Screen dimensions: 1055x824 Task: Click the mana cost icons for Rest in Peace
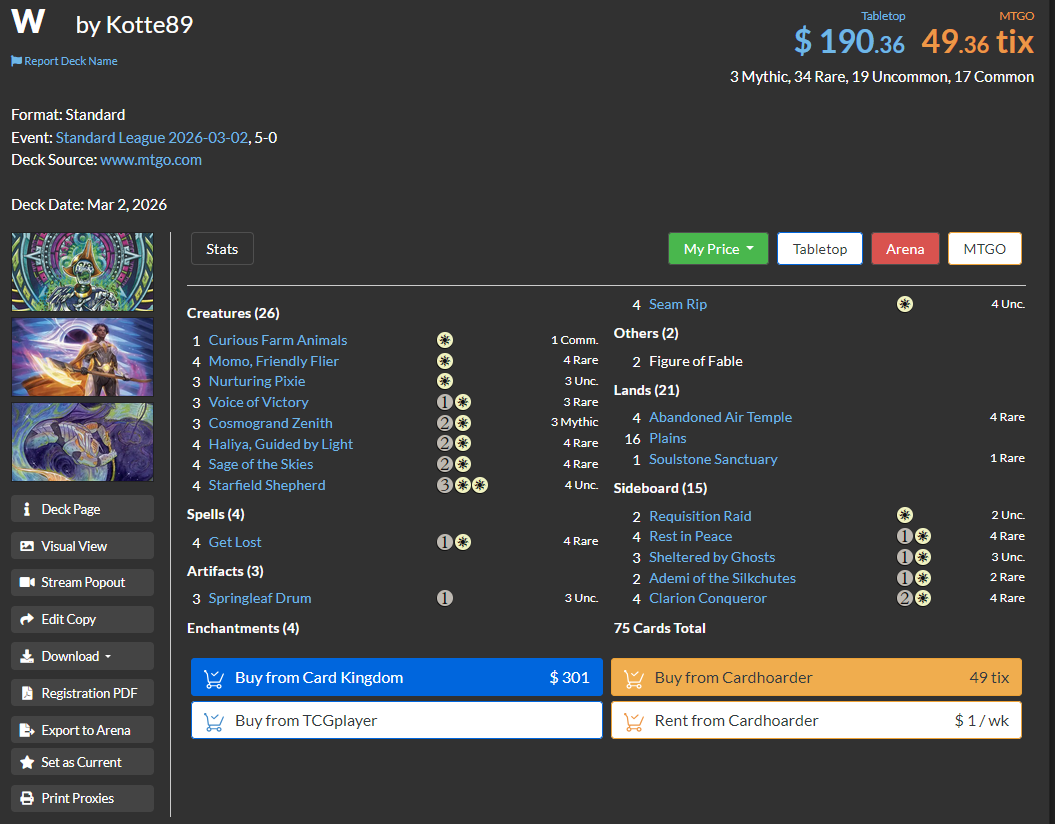pos(914,536)
